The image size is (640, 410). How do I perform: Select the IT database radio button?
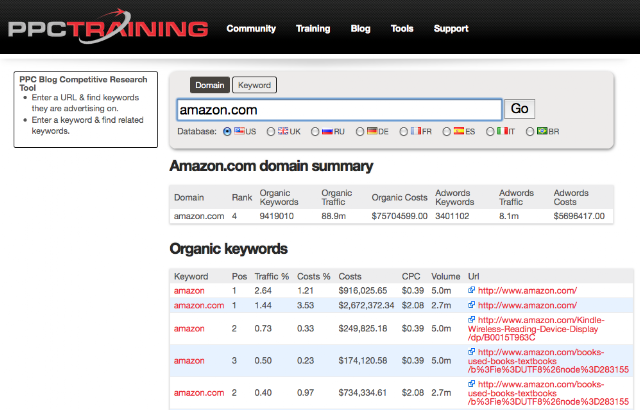coord(490,131)
